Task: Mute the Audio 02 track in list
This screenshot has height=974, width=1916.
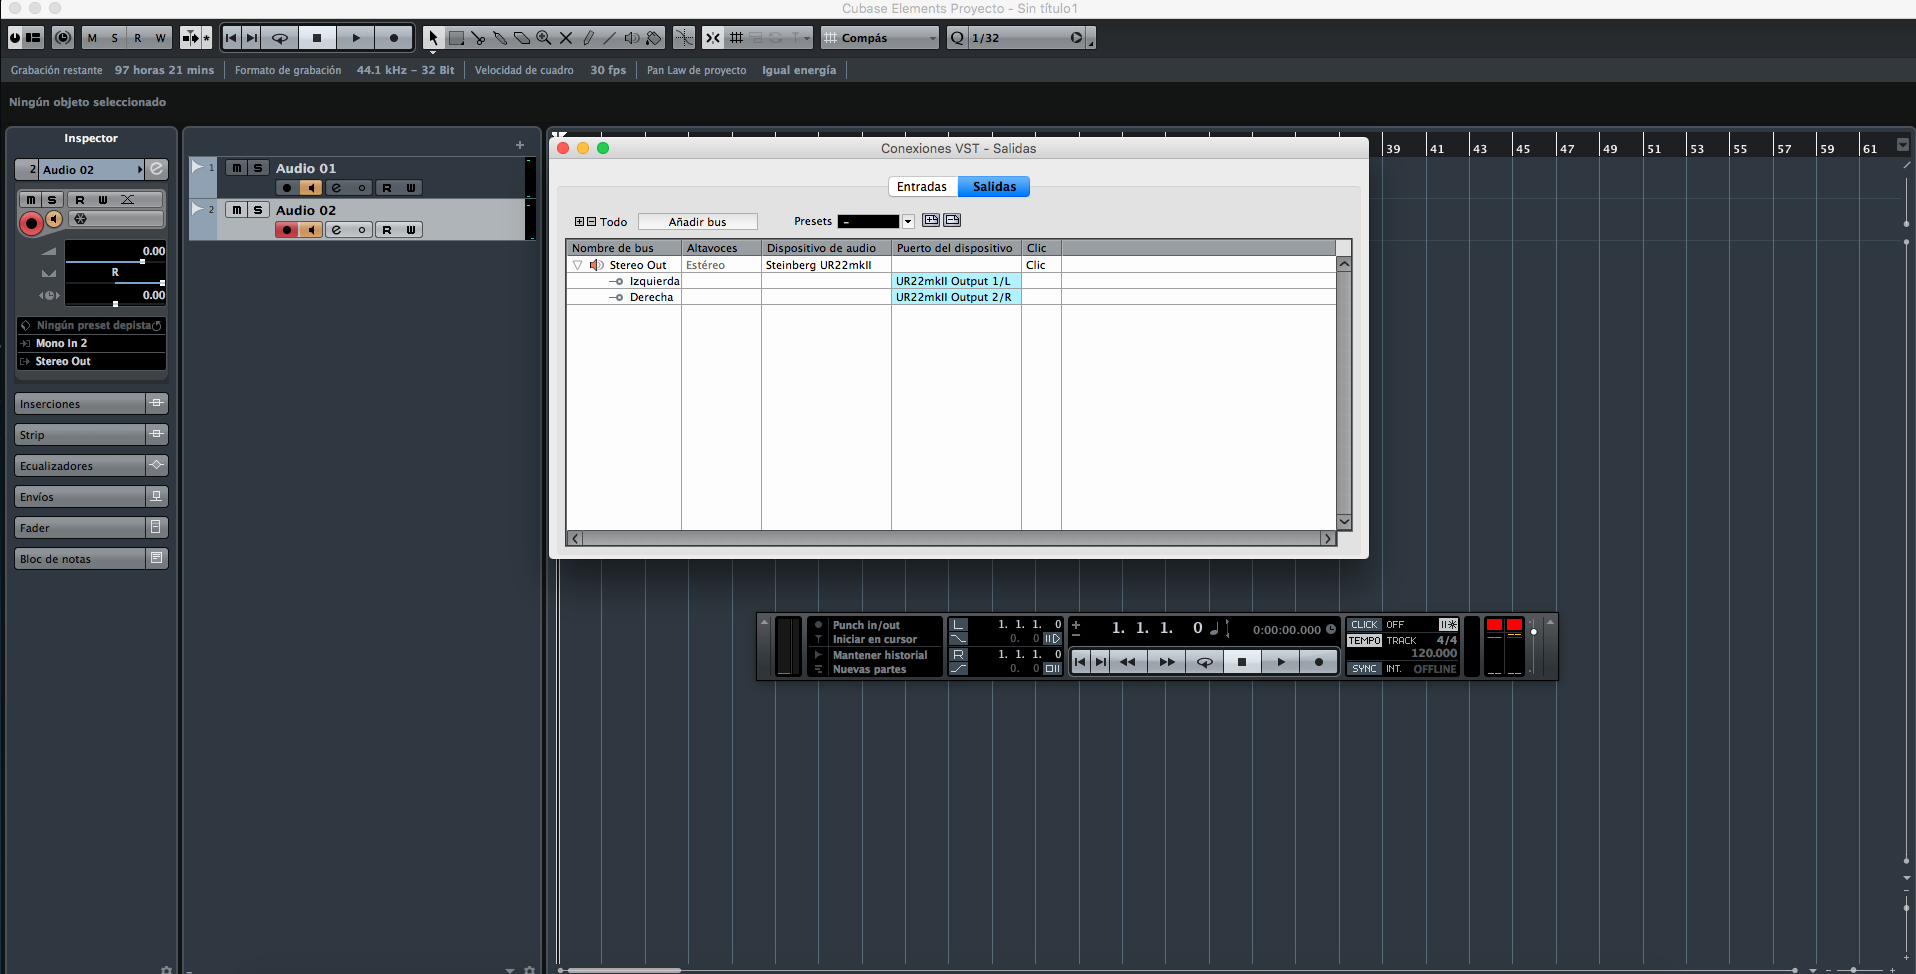Action: coord(236,210)
